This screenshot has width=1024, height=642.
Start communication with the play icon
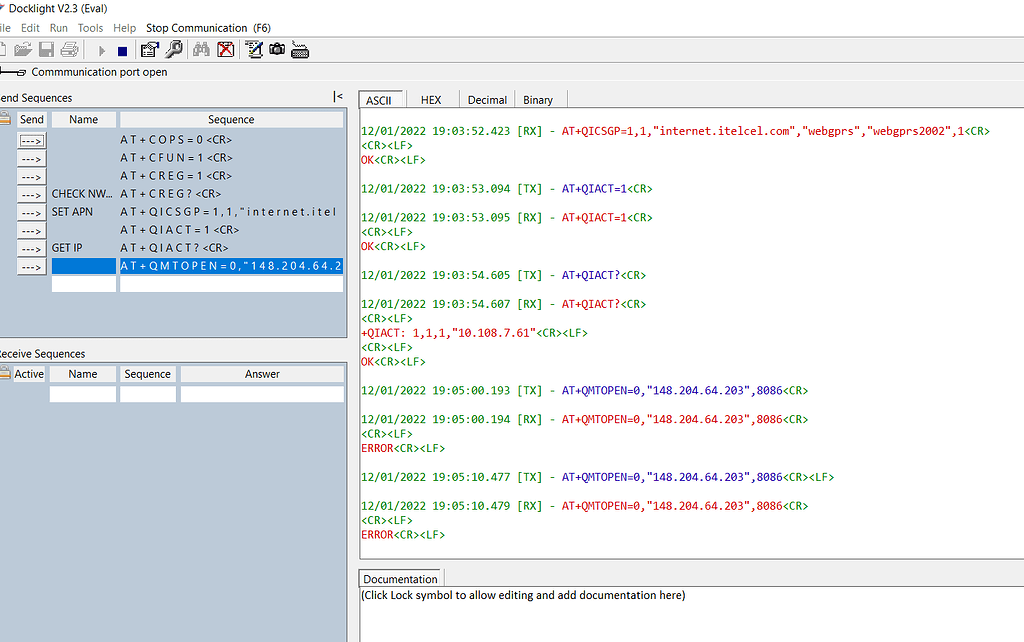tap(102, 49)
